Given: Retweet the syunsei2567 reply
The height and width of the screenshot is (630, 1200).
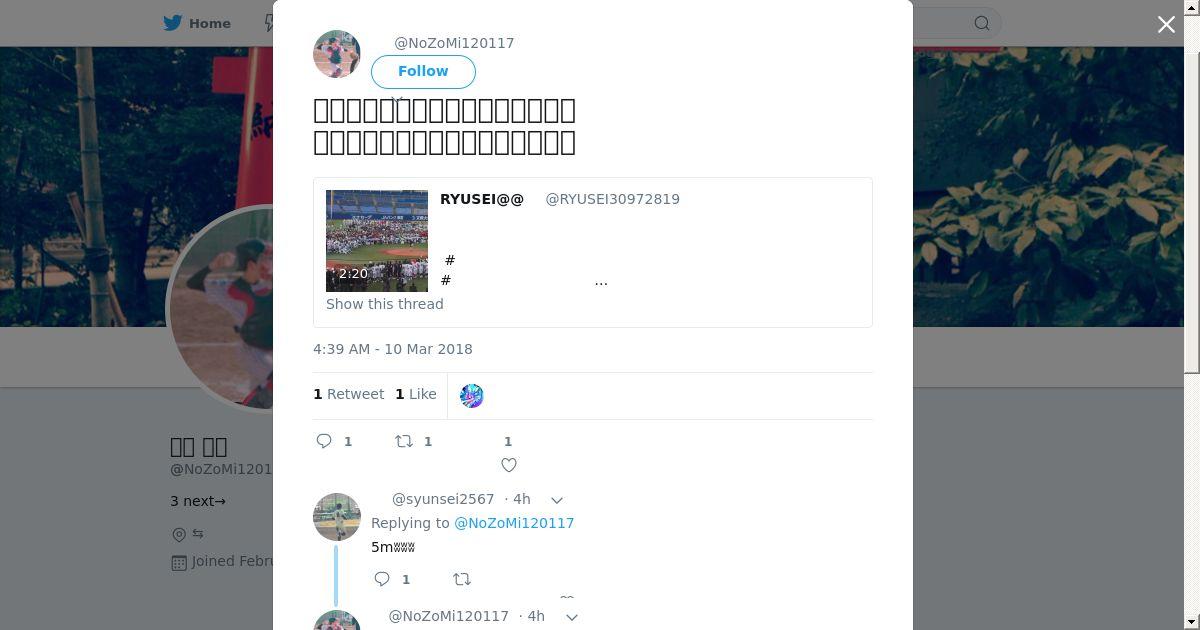Looking at the screenshot, I should [462, 579].
